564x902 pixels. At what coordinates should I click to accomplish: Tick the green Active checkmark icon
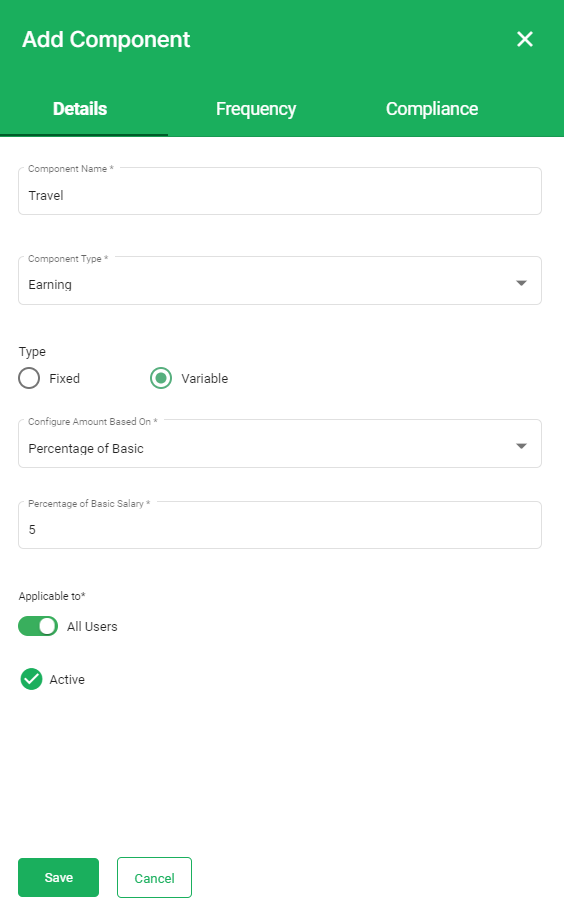32,679
